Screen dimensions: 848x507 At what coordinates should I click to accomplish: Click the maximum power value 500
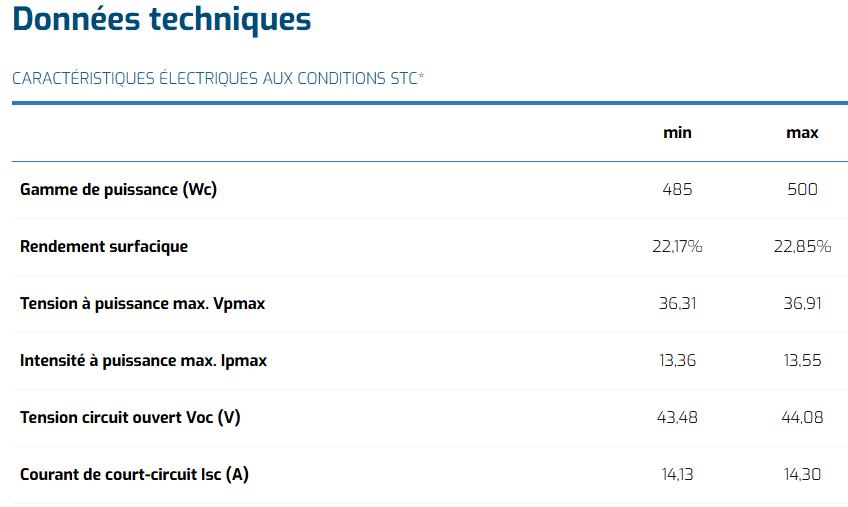click(802, 189)
